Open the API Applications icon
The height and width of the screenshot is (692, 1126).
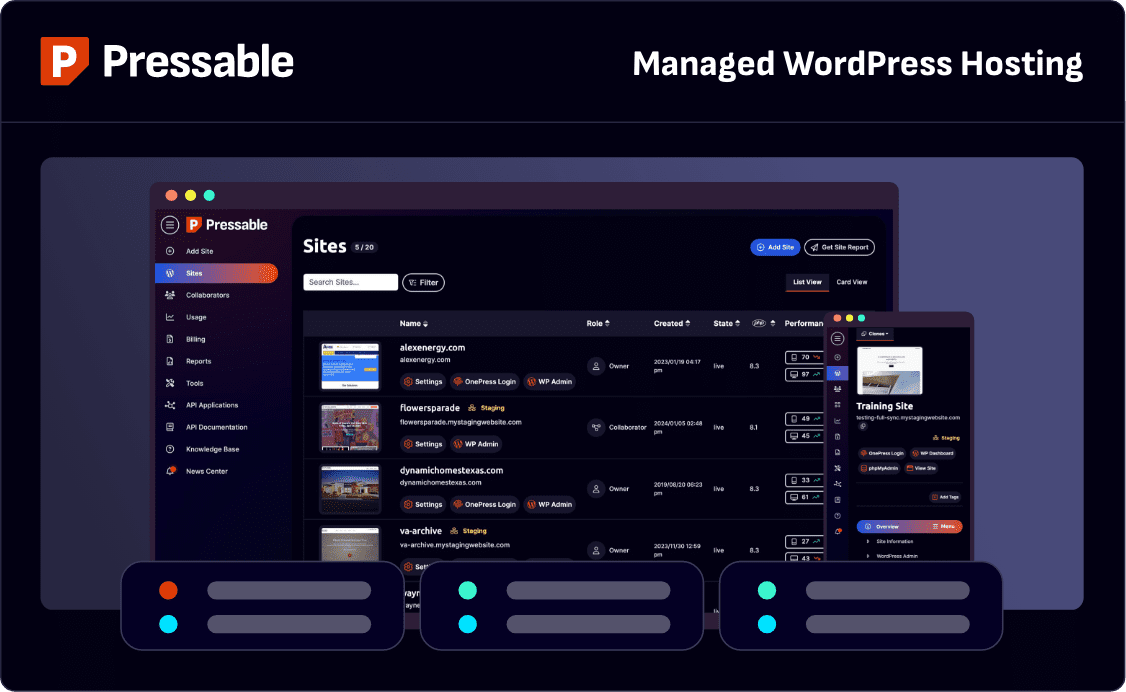tap(170, 405)
